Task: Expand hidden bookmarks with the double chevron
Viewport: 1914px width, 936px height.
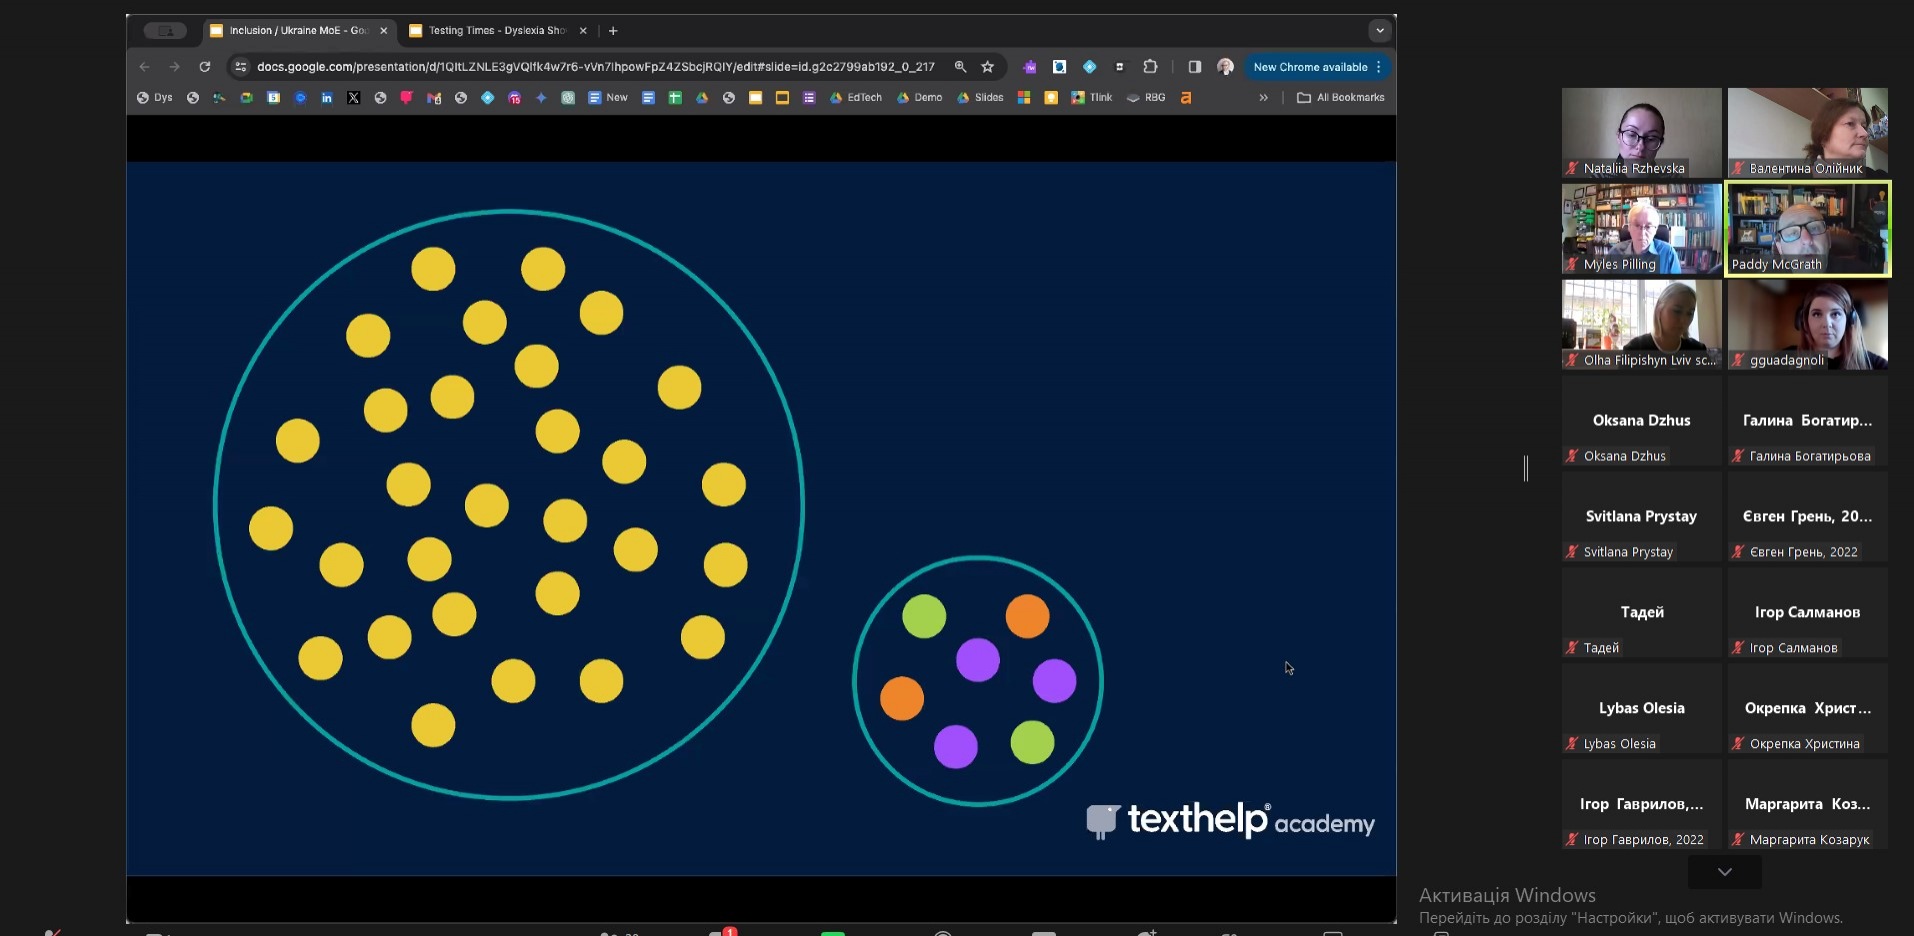Action: point(1263,98)
